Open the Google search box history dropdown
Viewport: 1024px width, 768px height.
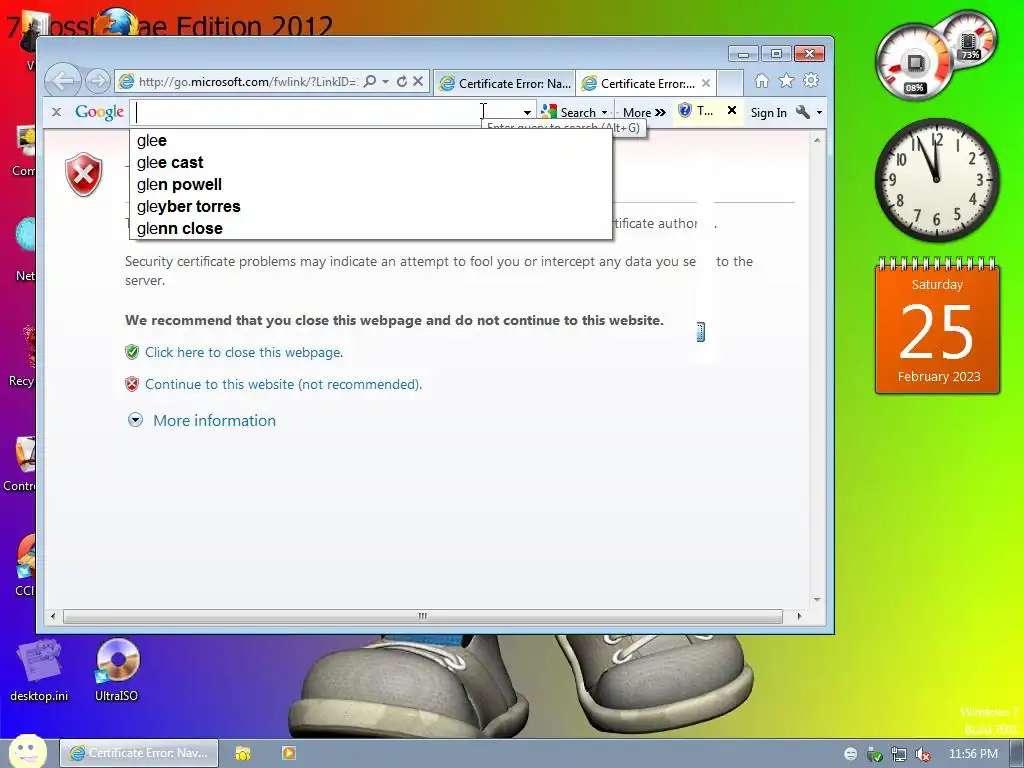point(527,113)
